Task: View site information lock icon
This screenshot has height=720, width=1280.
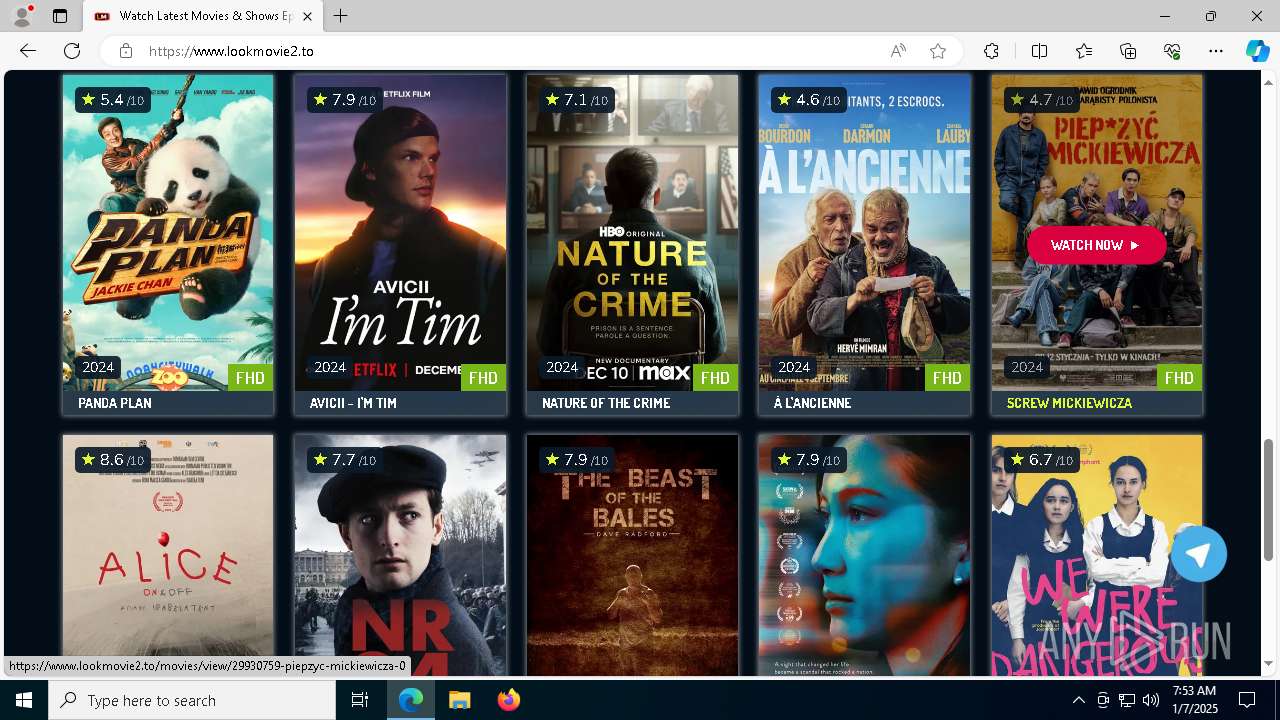Action: pyautogui.click(x=125, y=51)
